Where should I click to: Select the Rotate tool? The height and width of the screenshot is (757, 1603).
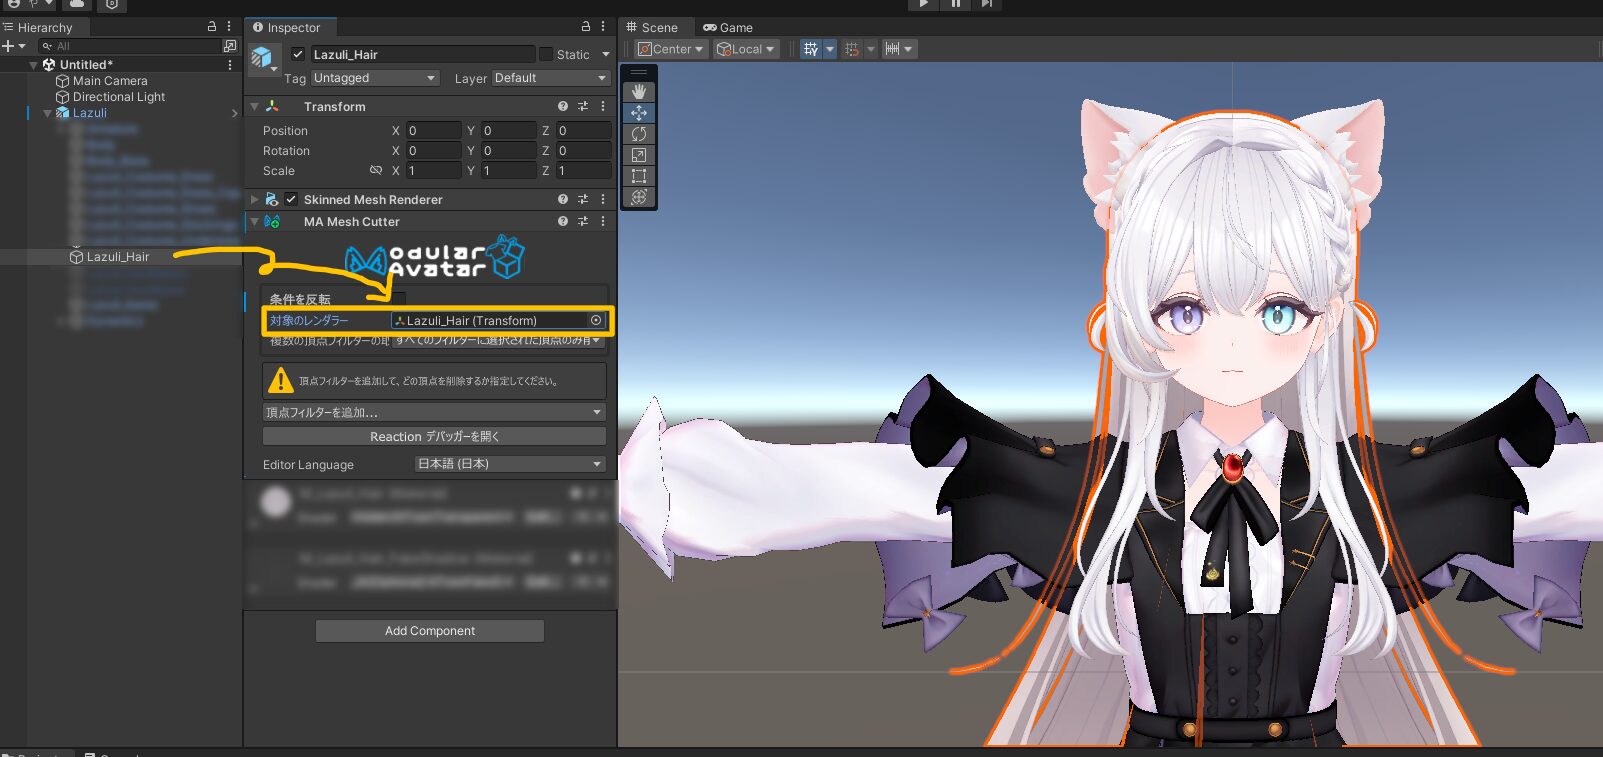coord(639,134)
